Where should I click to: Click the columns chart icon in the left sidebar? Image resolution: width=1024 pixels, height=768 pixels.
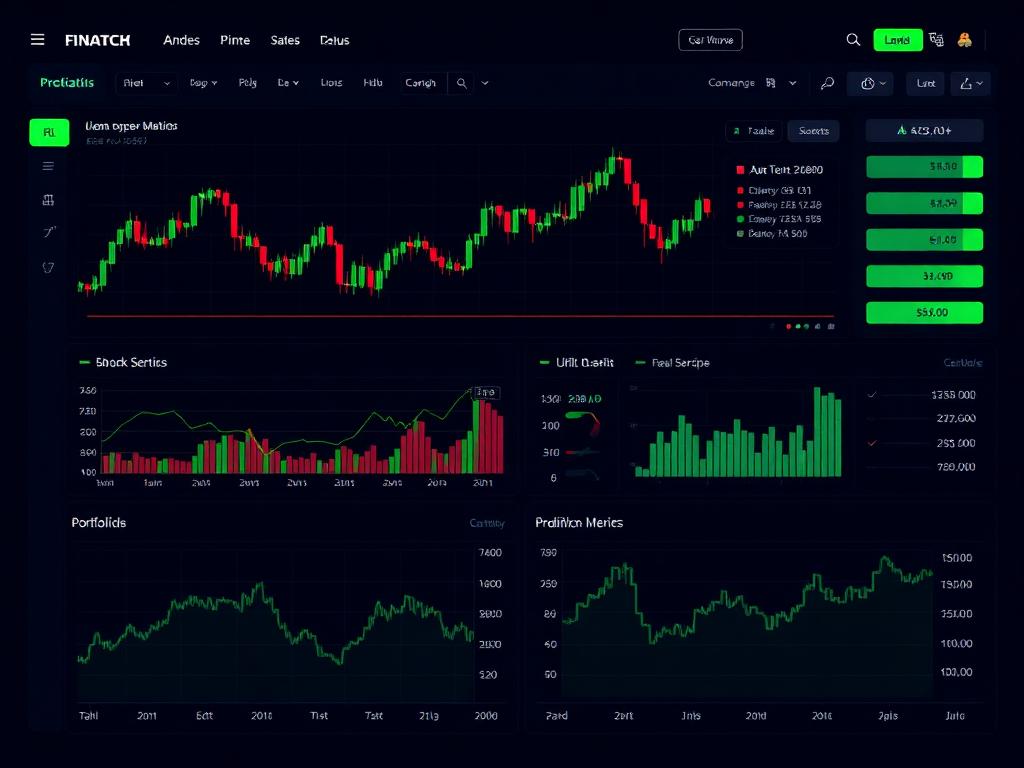48,200
